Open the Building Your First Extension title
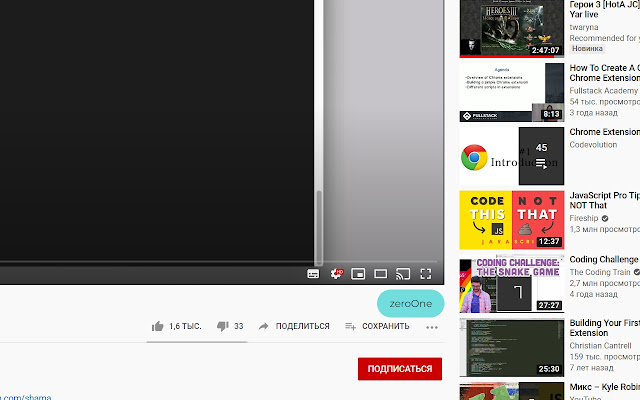Image resolution: width=640 pixels, height=400 pixels. [604, 328]
